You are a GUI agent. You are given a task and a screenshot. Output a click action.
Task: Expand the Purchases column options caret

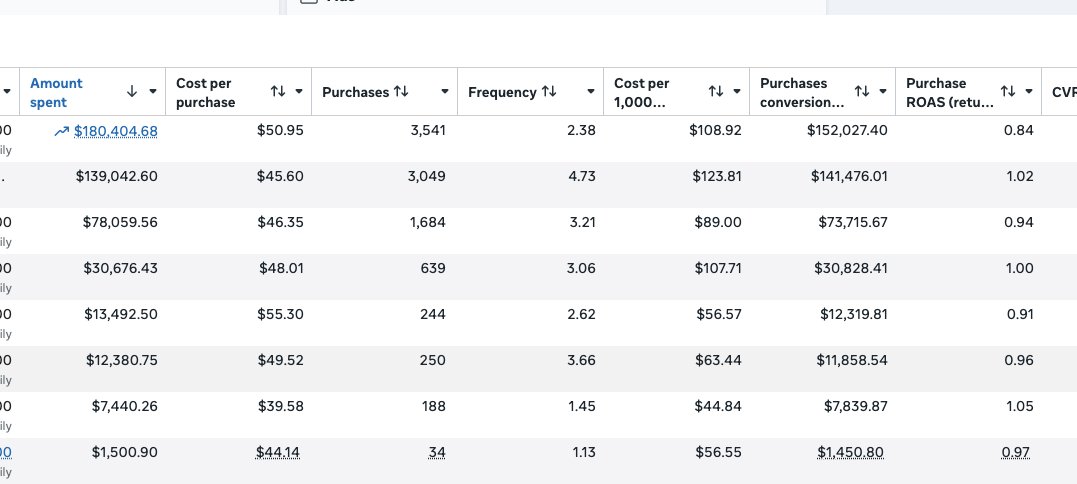point(445,92)
